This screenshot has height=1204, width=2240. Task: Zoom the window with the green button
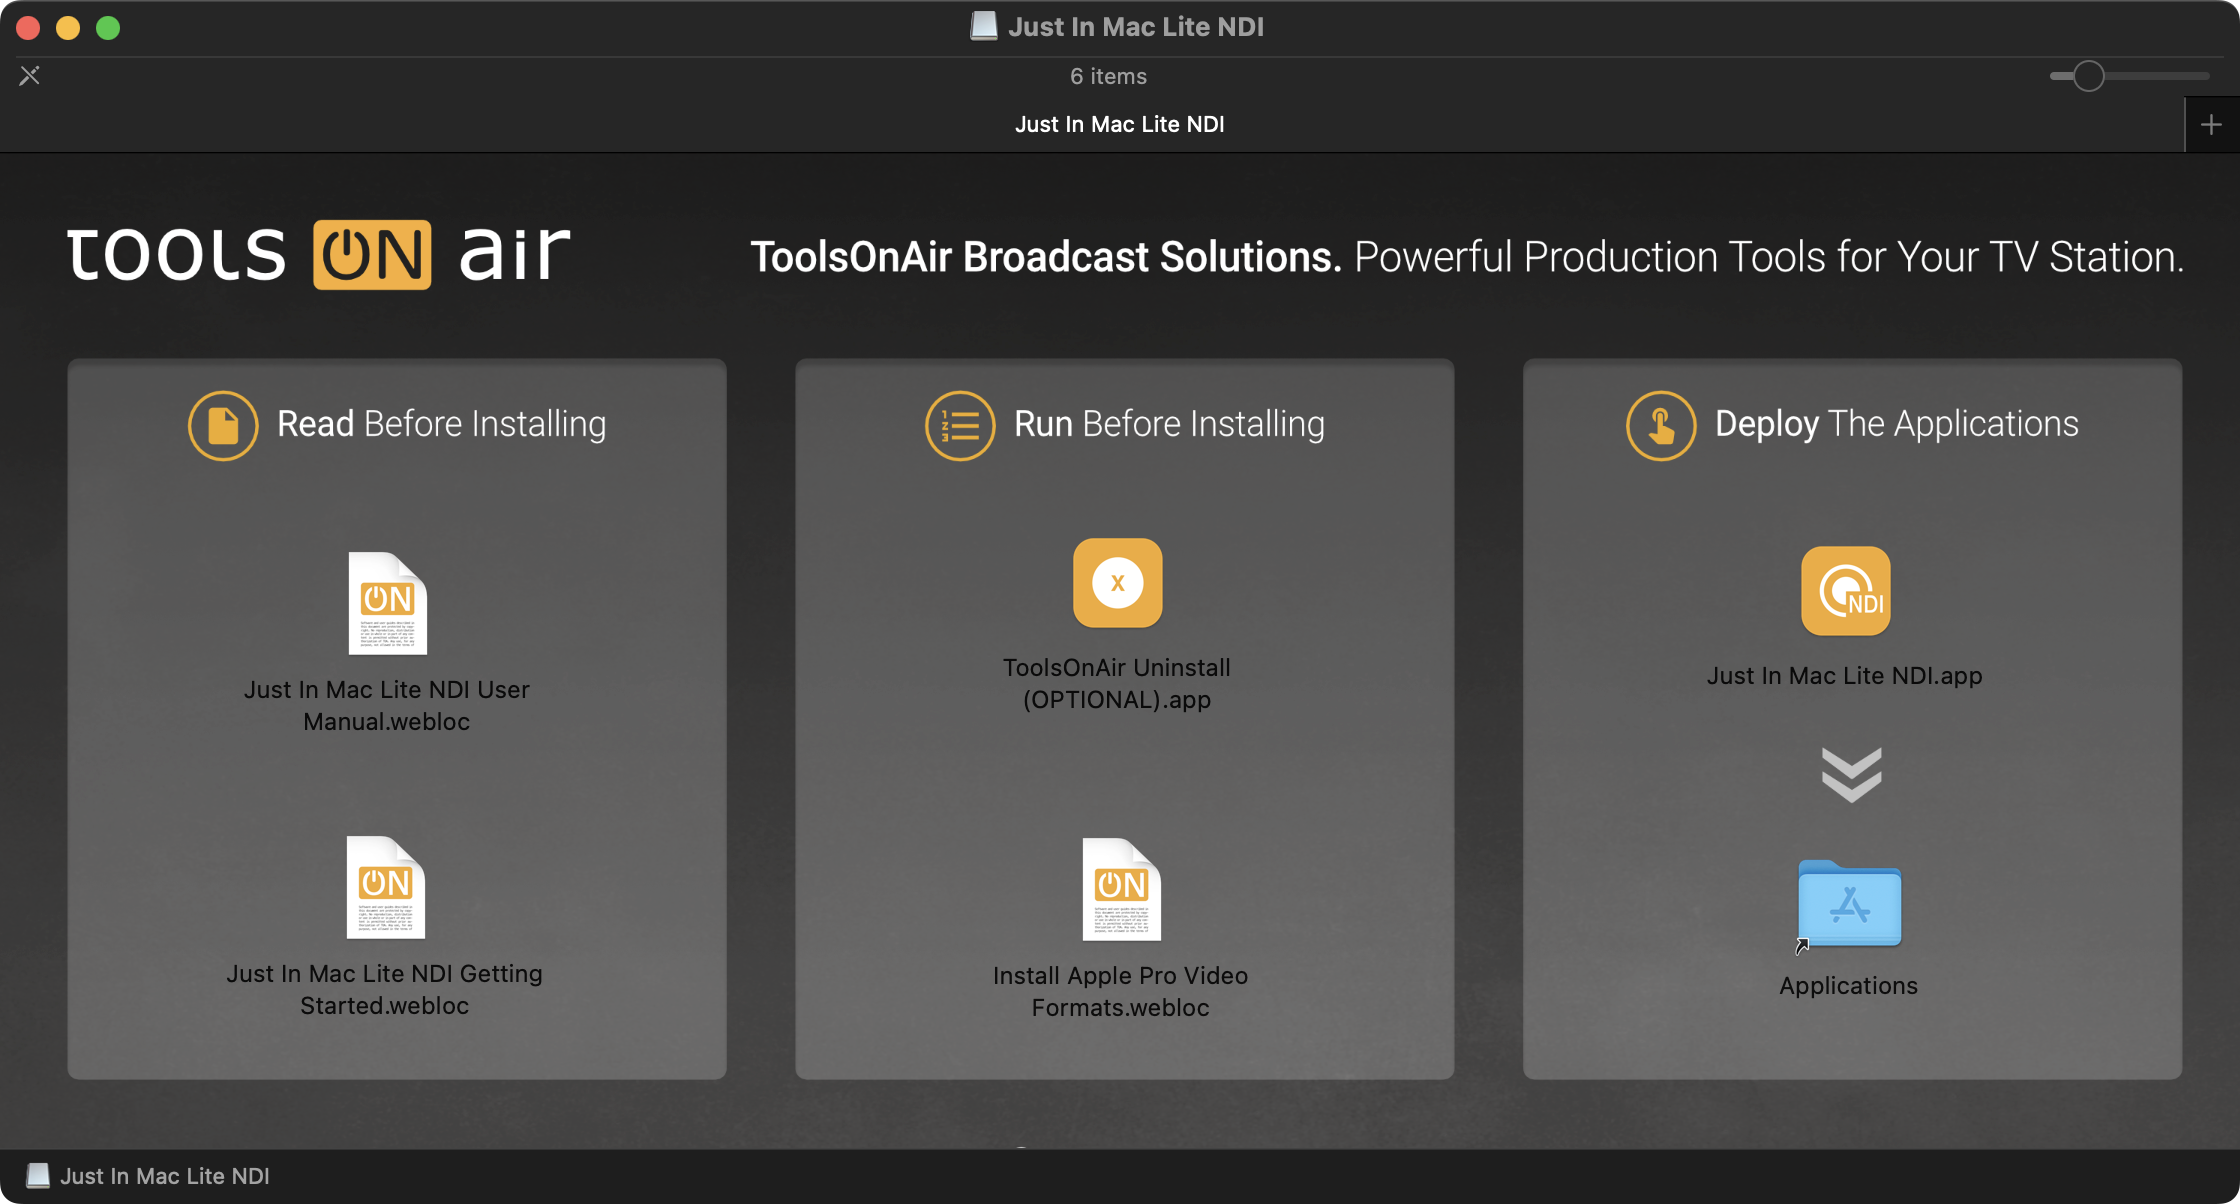tap(108, 27)
